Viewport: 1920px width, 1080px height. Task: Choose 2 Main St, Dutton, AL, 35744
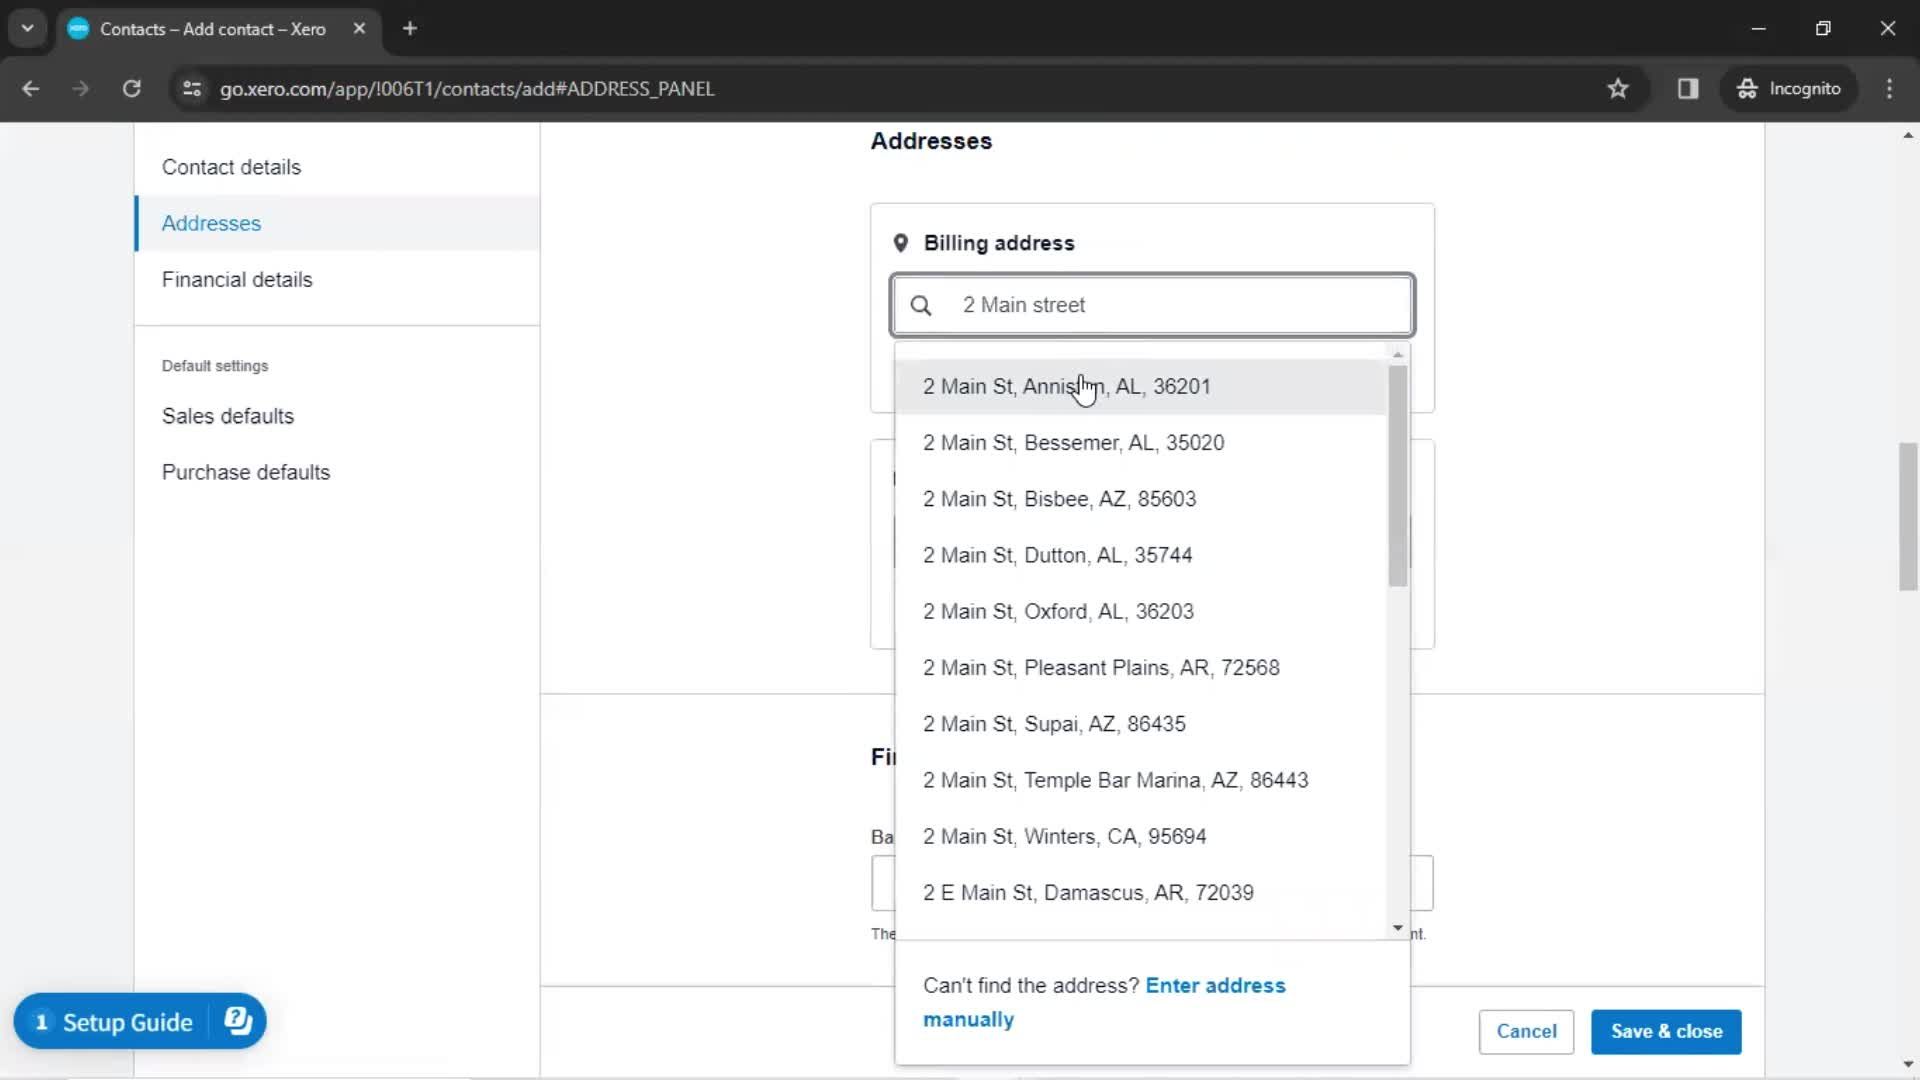coord(1141,555)
